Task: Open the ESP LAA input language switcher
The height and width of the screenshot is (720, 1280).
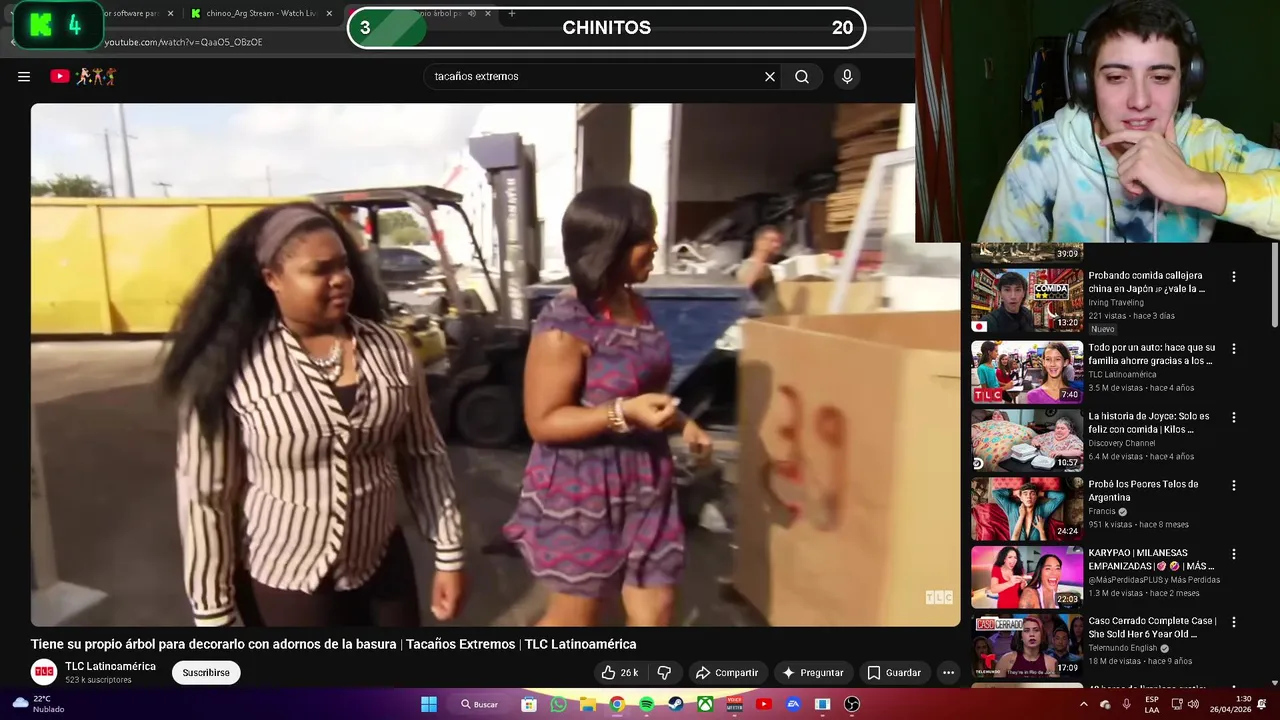Action: click(x=1151, y=704)
